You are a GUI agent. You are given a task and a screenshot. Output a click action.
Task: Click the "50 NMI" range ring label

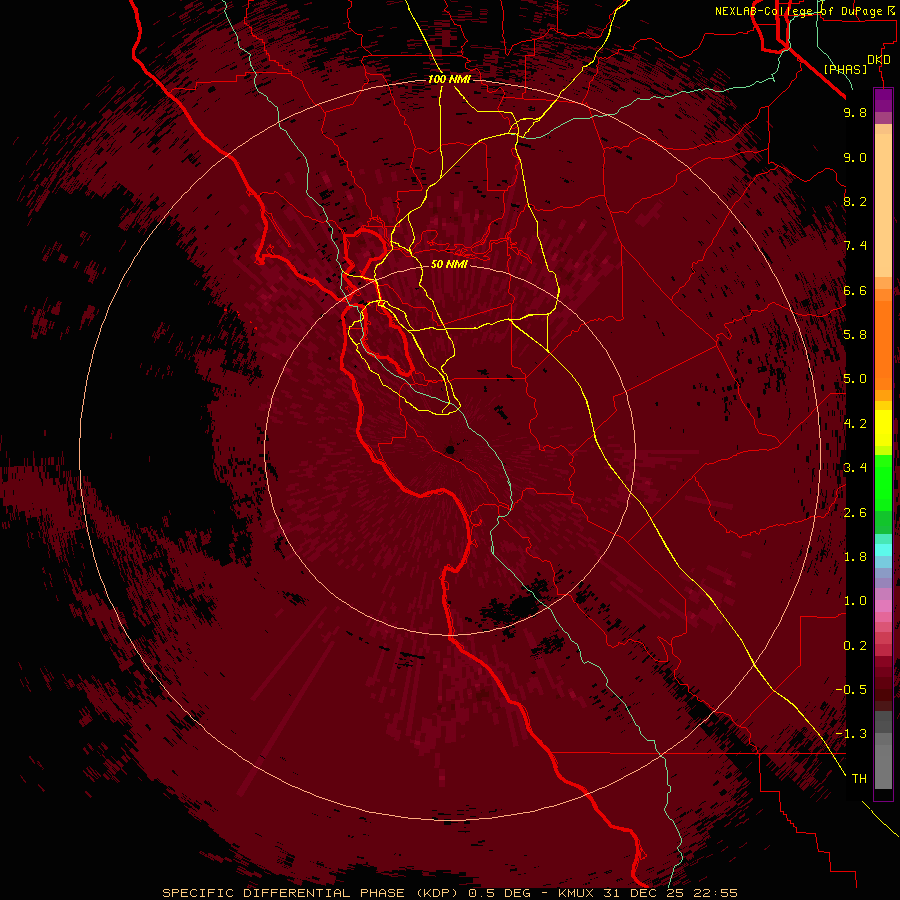(449, 264)
